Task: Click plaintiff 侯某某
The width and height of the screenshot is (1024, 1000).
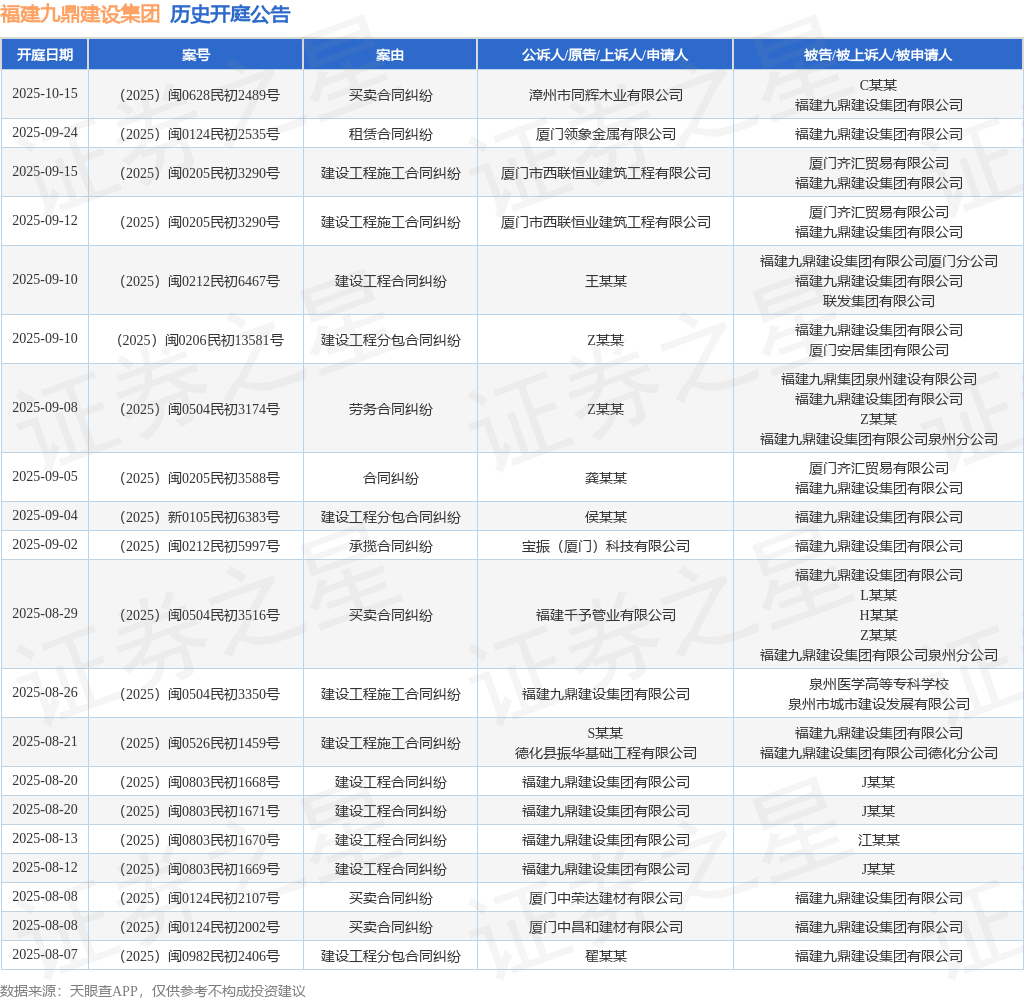Action: (605, 518)
